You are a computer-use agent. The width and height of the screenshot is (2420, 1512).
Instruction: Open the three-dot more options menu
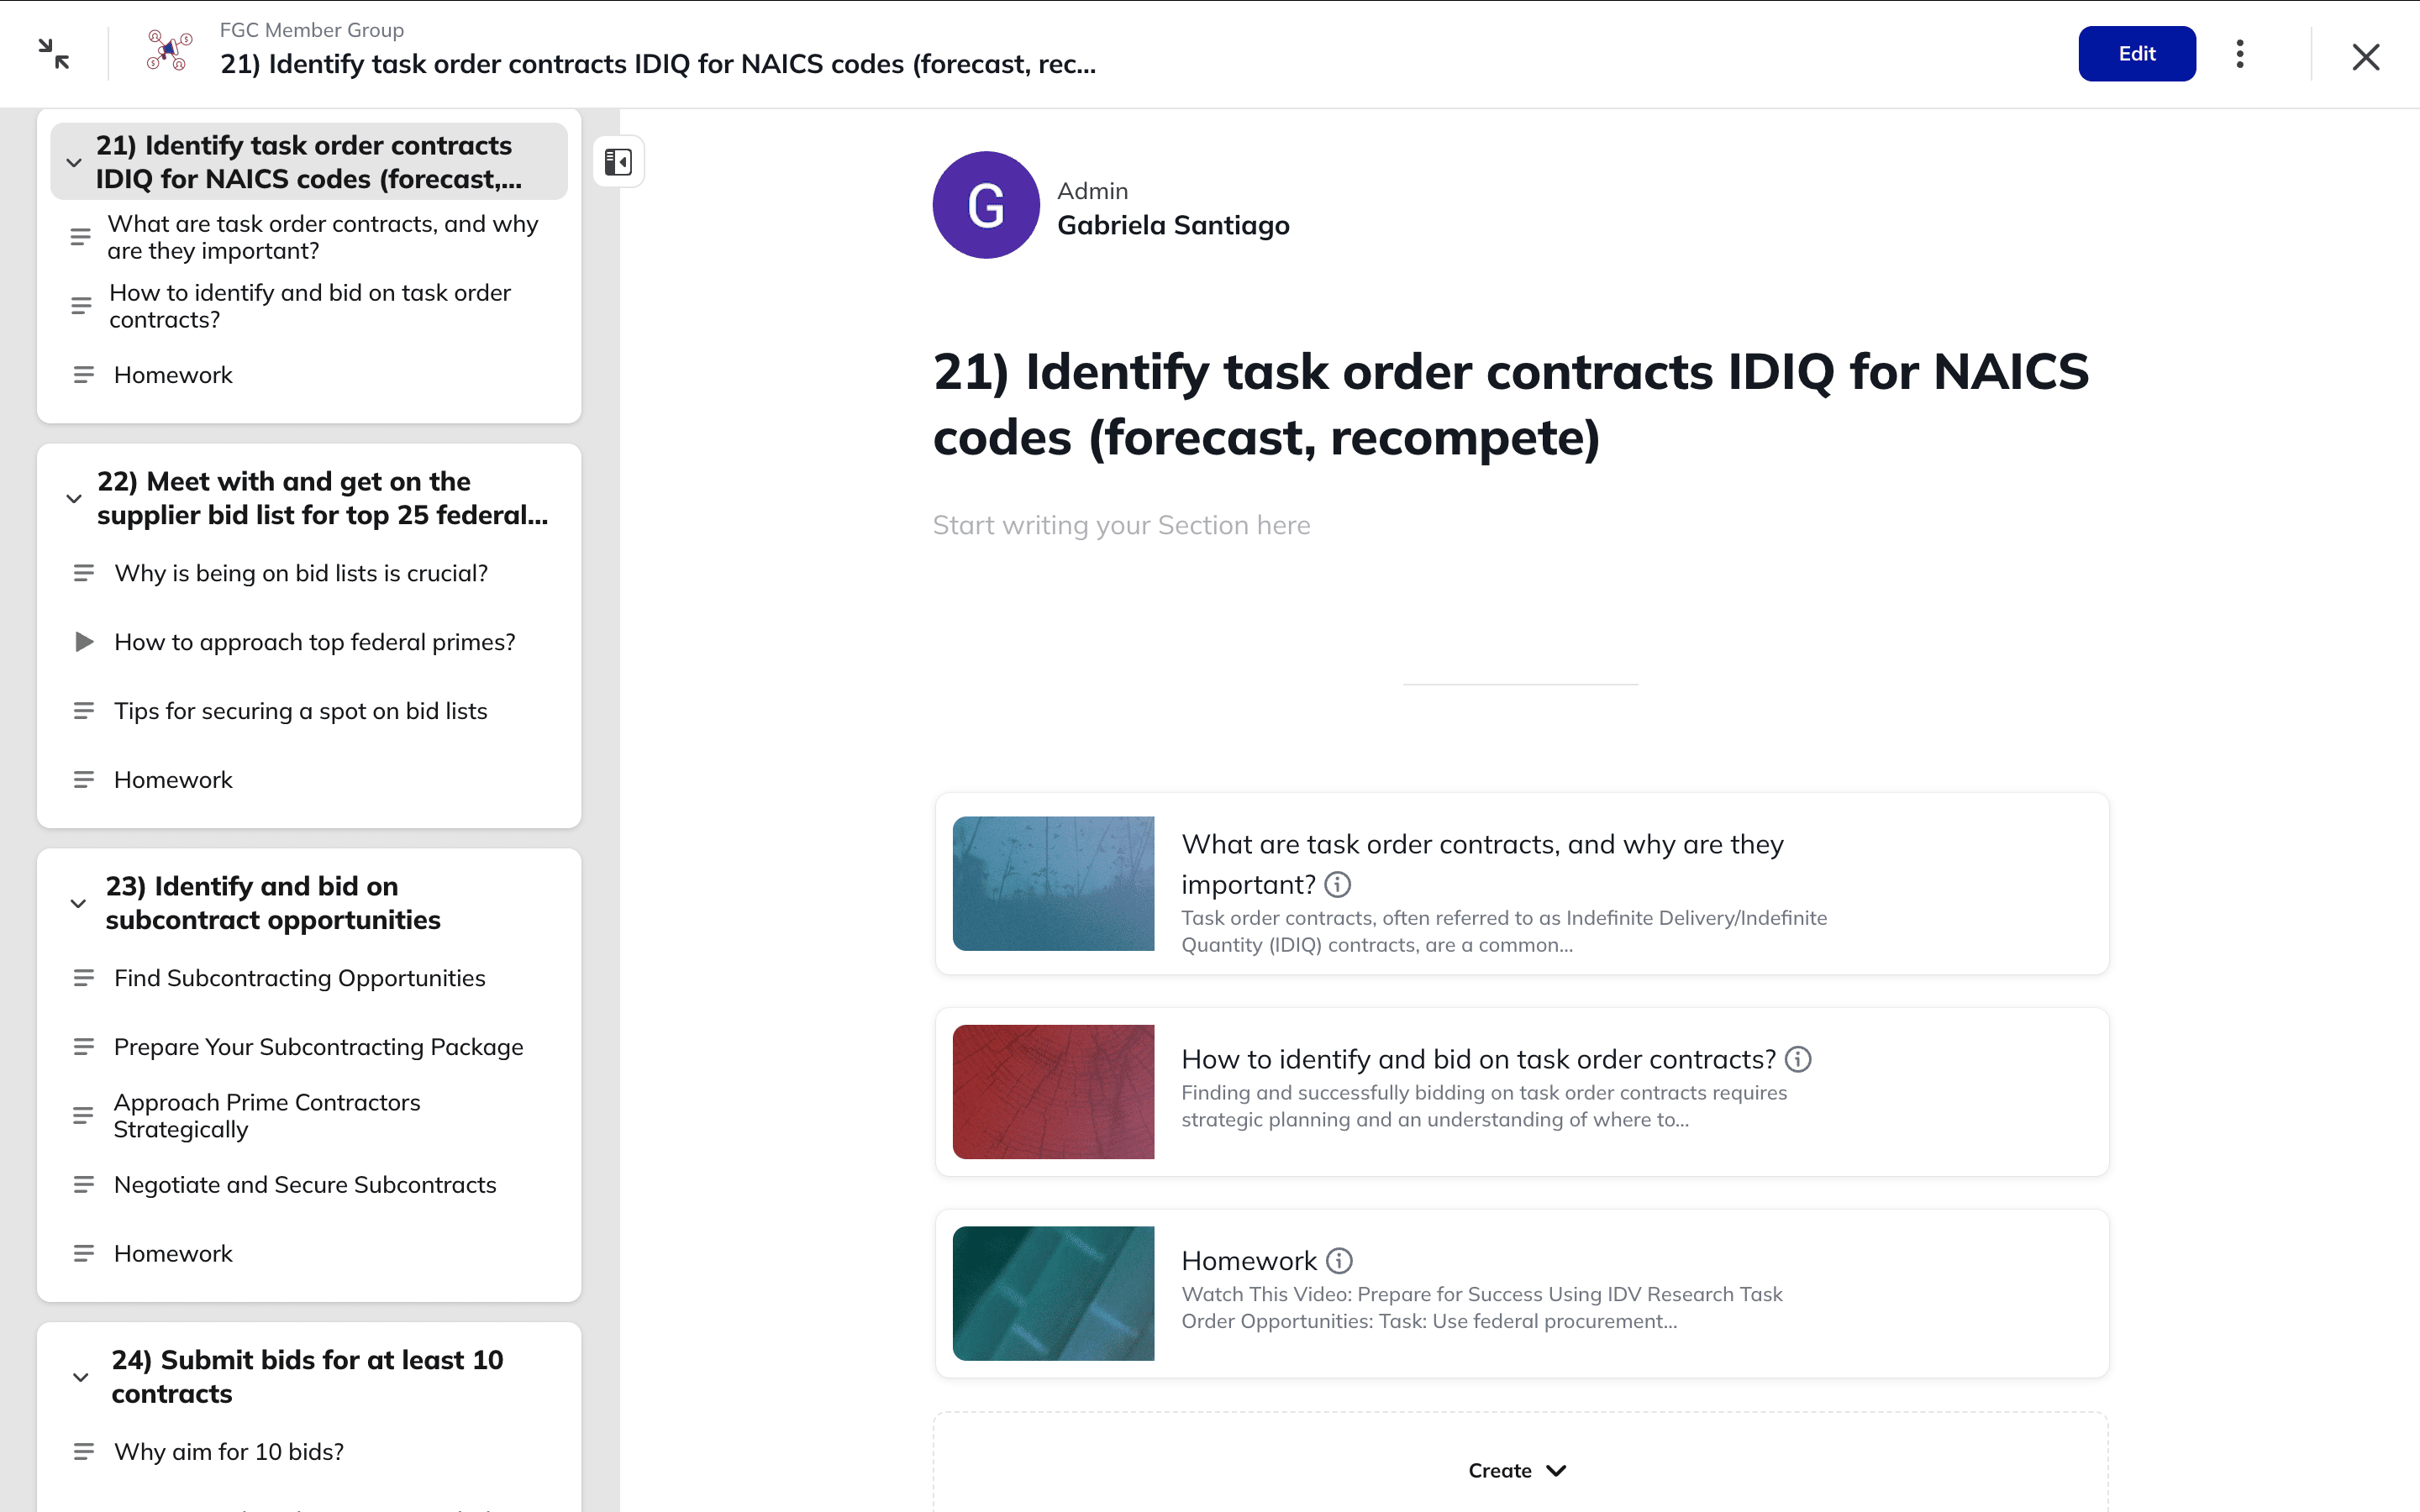(2240, 54)
